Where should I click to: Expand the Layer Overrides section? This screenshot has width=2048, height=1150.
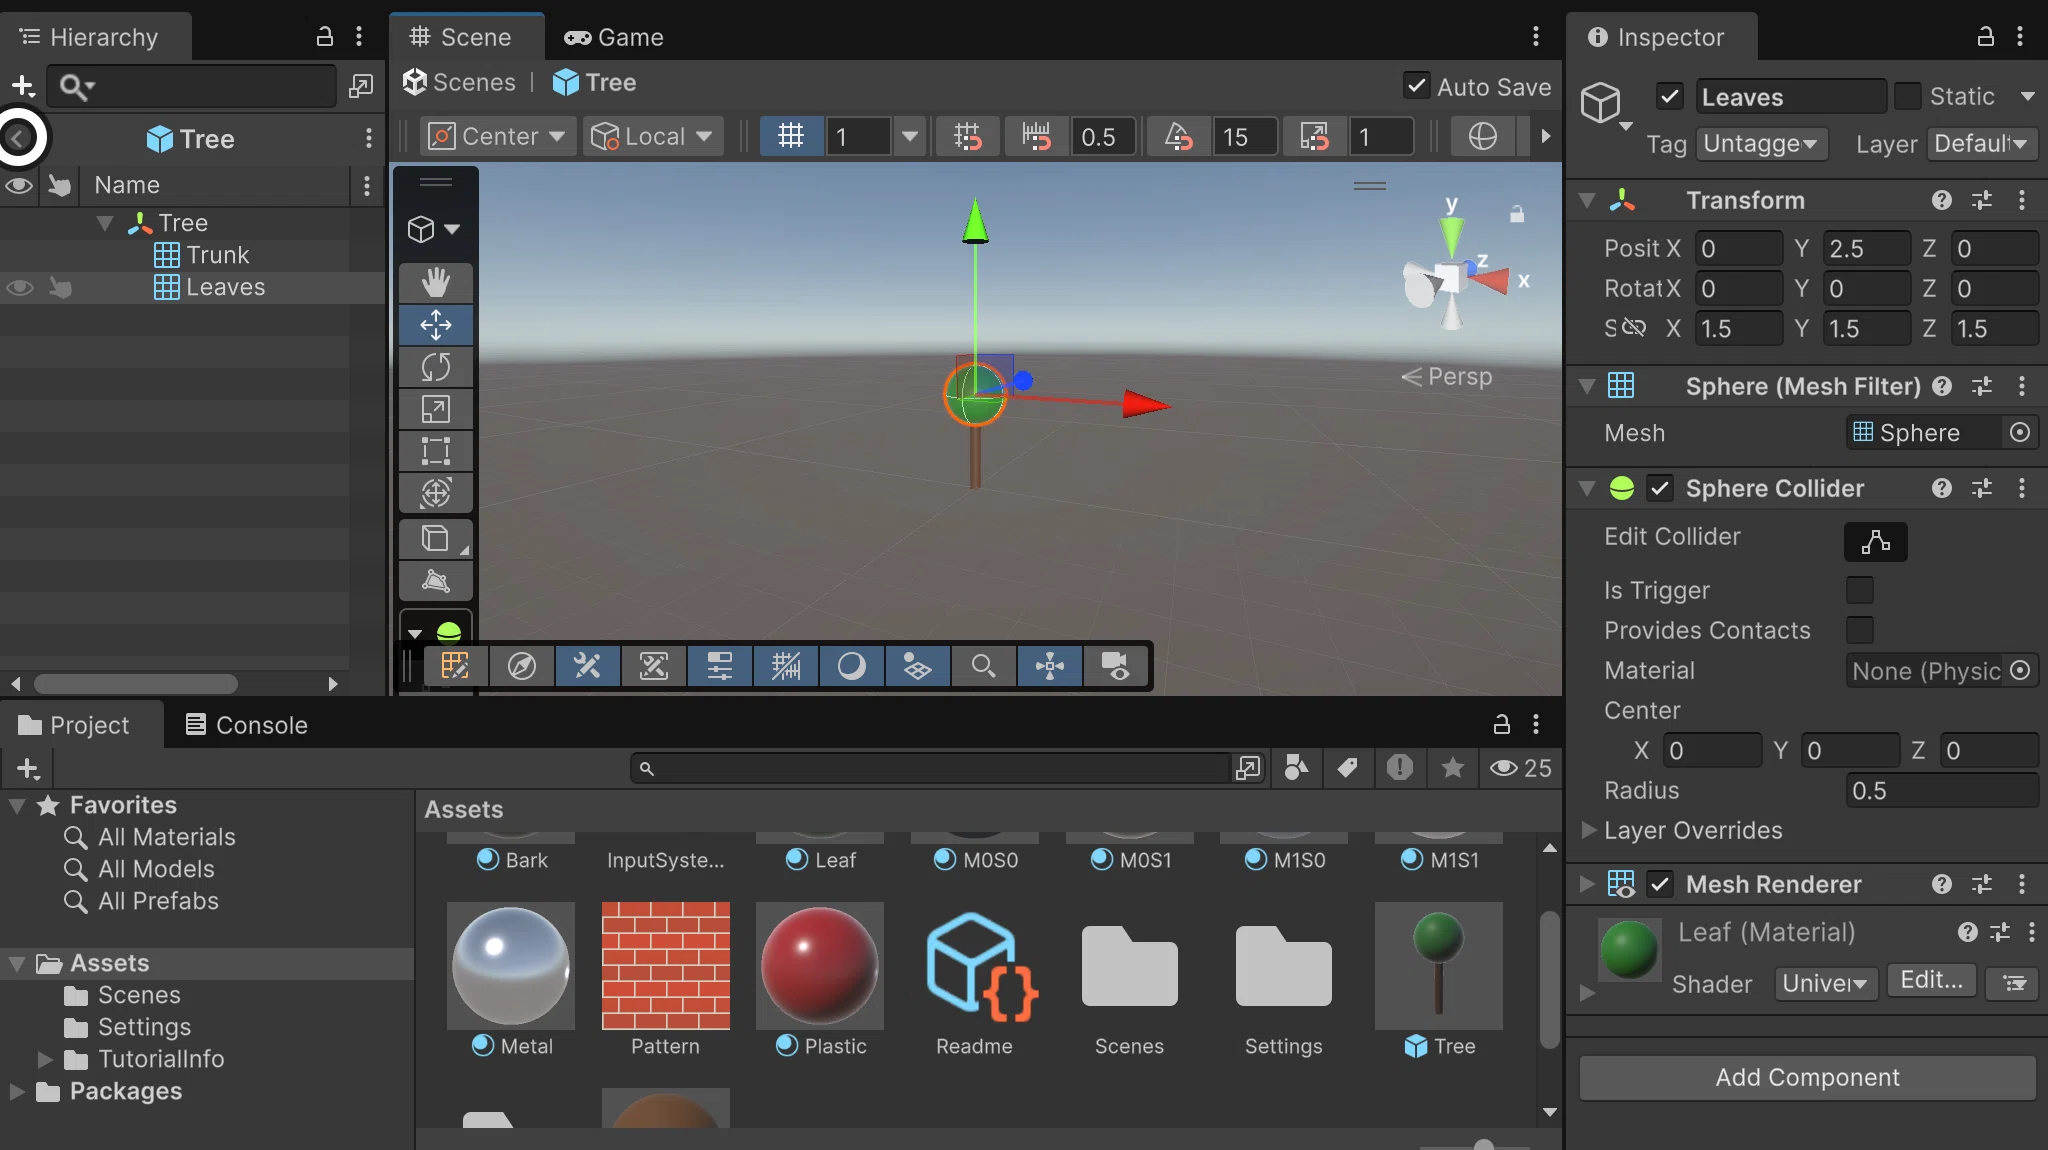[1588, 830]
